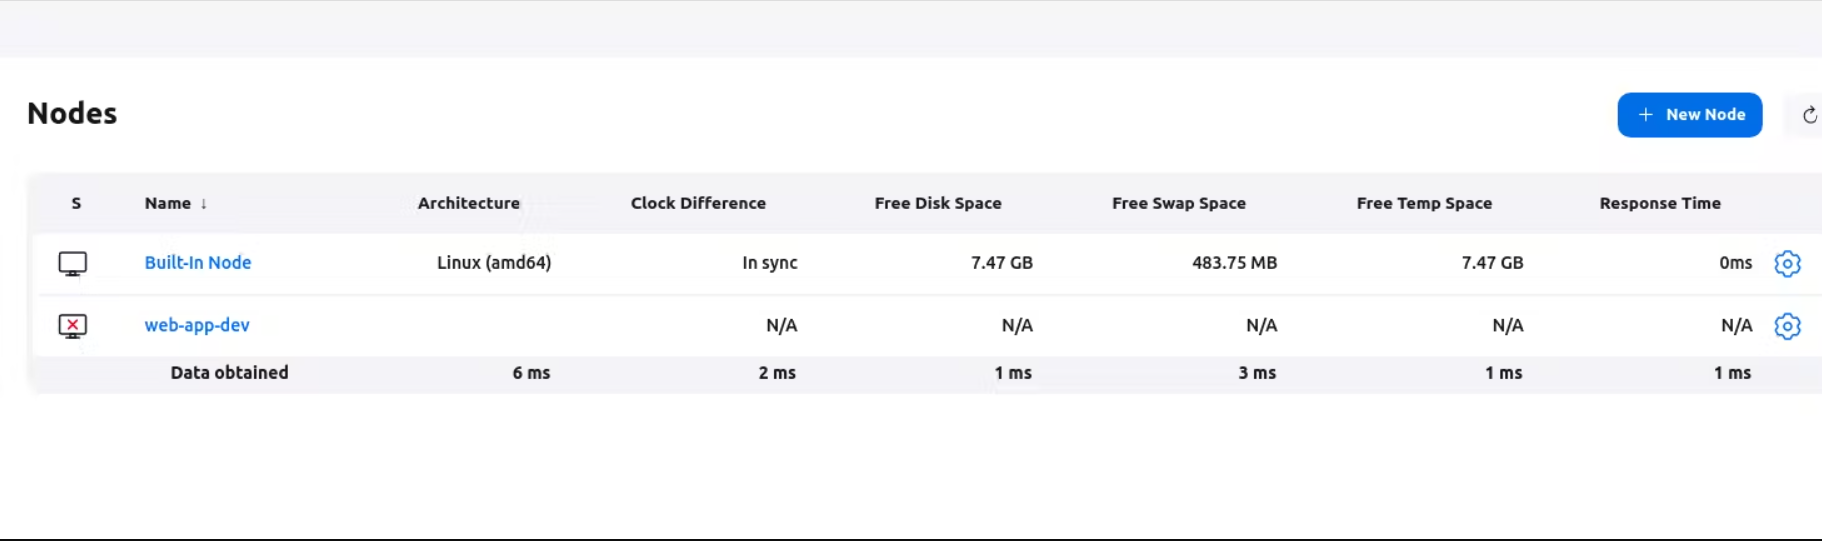Sort the table by Architecture
The height and width of the screenshot is (541, 1822).
pos(468,203)
